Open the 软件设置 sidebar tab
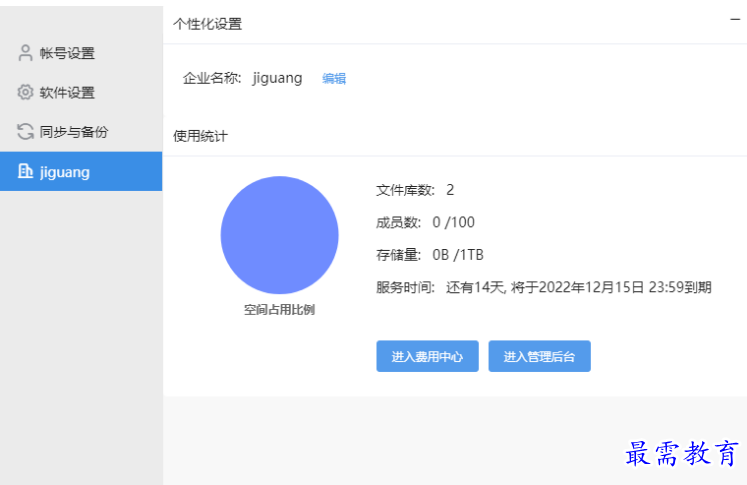The height and width of the screenshot is (485, 747). point(81,92)
